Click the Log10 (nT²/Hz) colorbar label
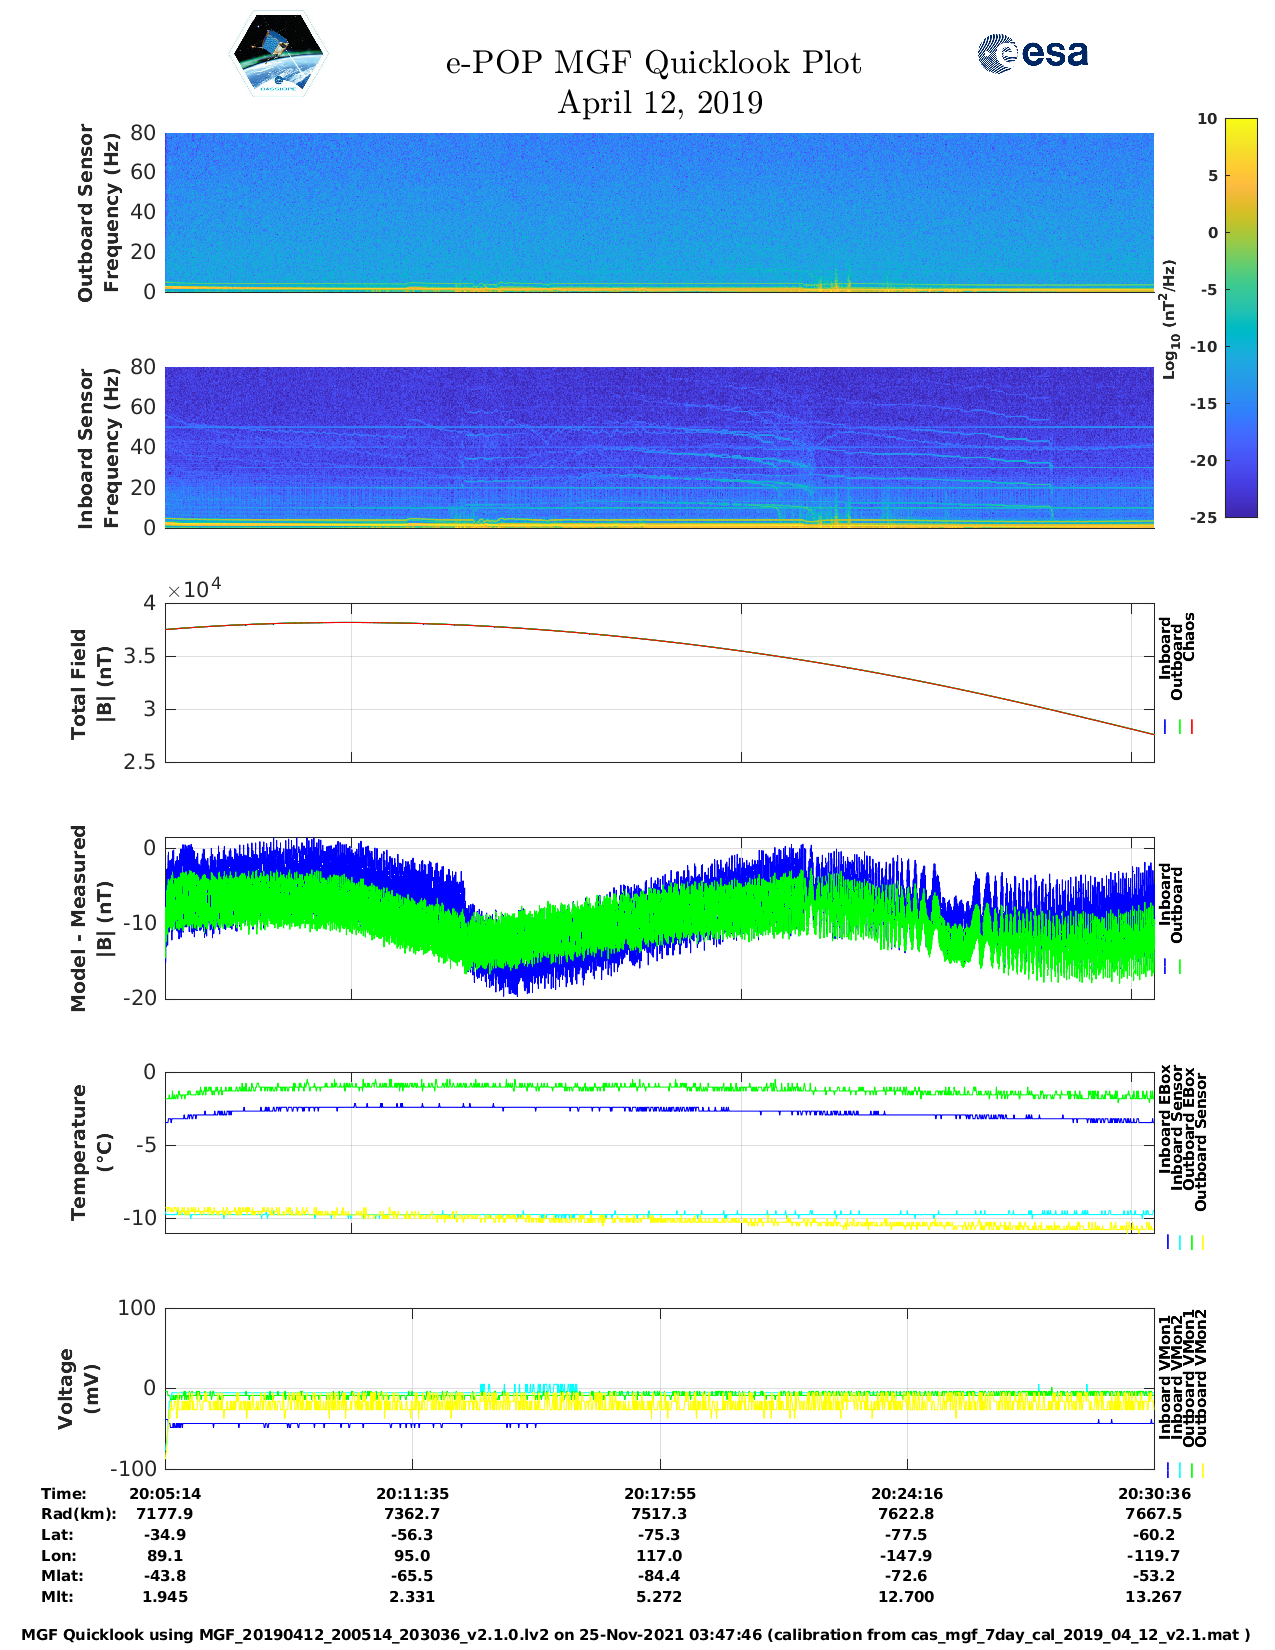 1168,319
